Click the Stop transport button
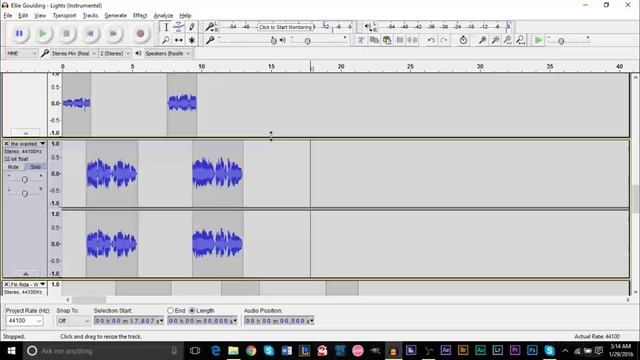 pos(67,33)
